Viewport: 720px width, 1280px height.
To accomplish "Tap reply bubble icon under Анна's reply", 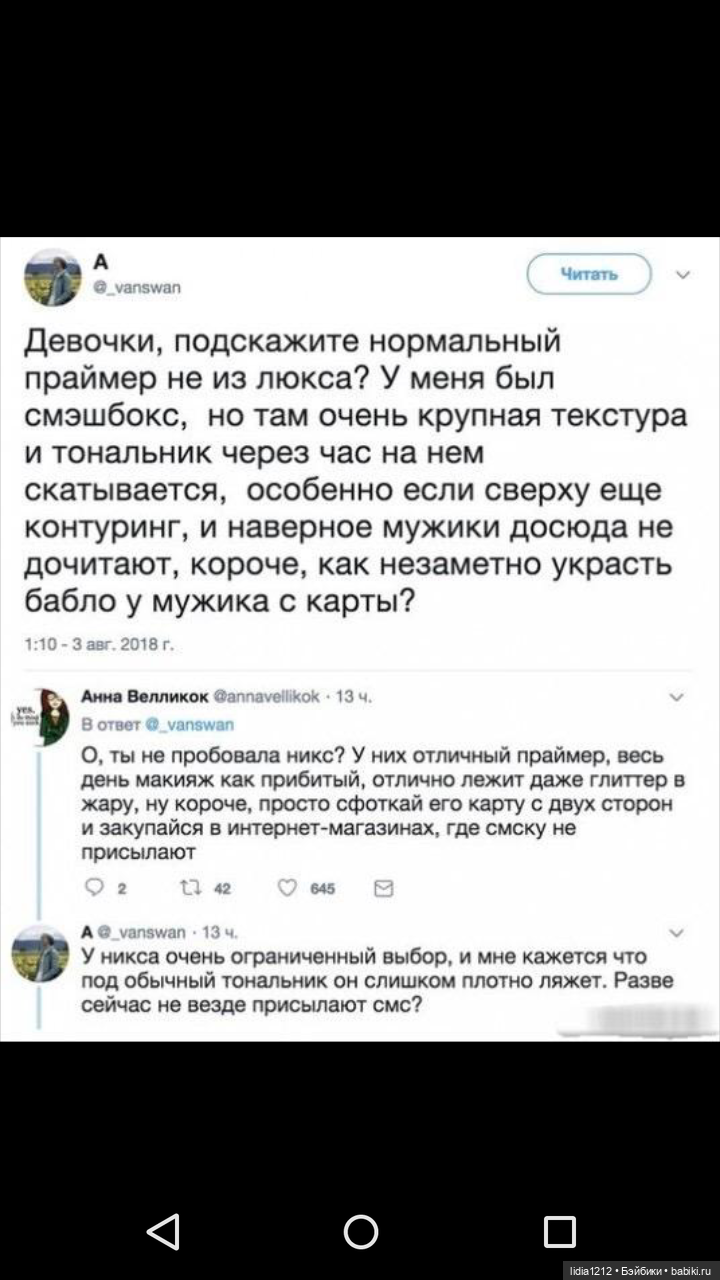I will click(97, 884).
